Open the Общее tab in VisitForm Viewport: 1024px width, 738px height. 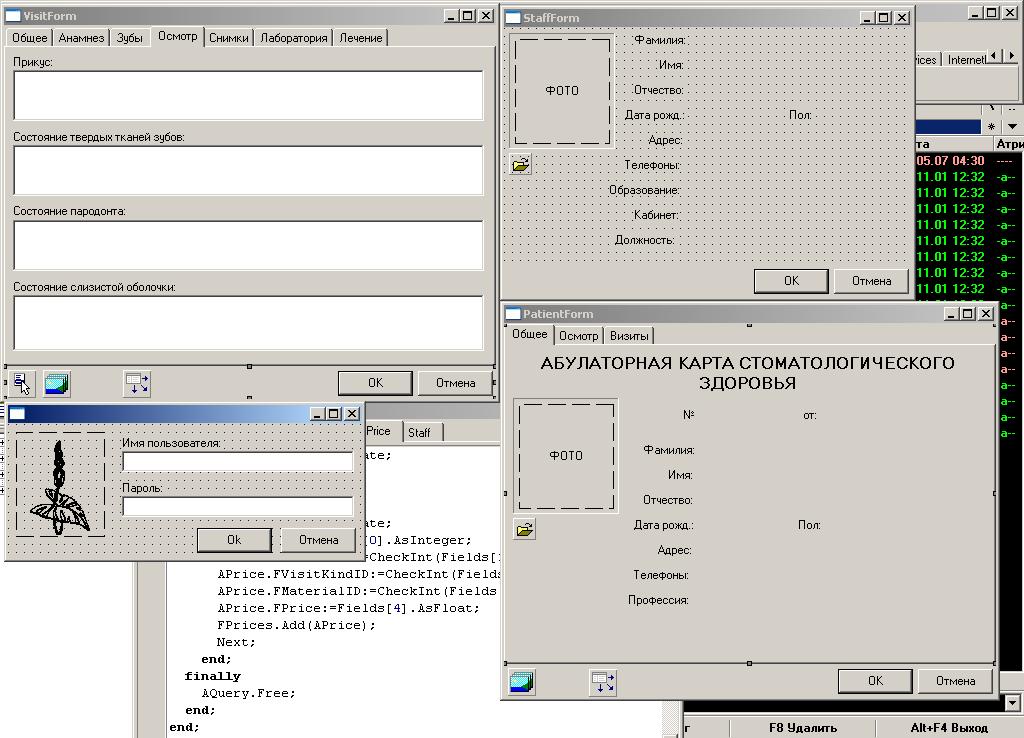click(x=29, y=38)
